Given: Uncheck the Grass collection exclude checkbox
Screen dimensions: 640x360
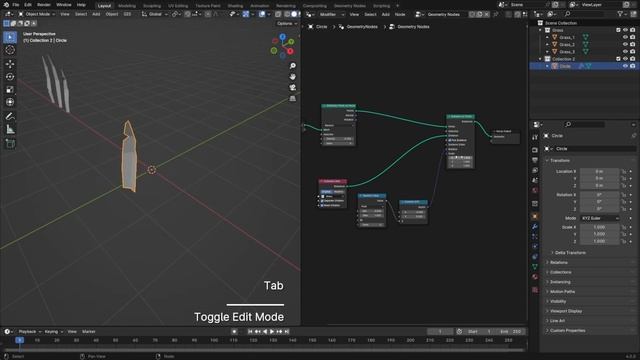Looking at the screenshot, I should pos(618,30).
